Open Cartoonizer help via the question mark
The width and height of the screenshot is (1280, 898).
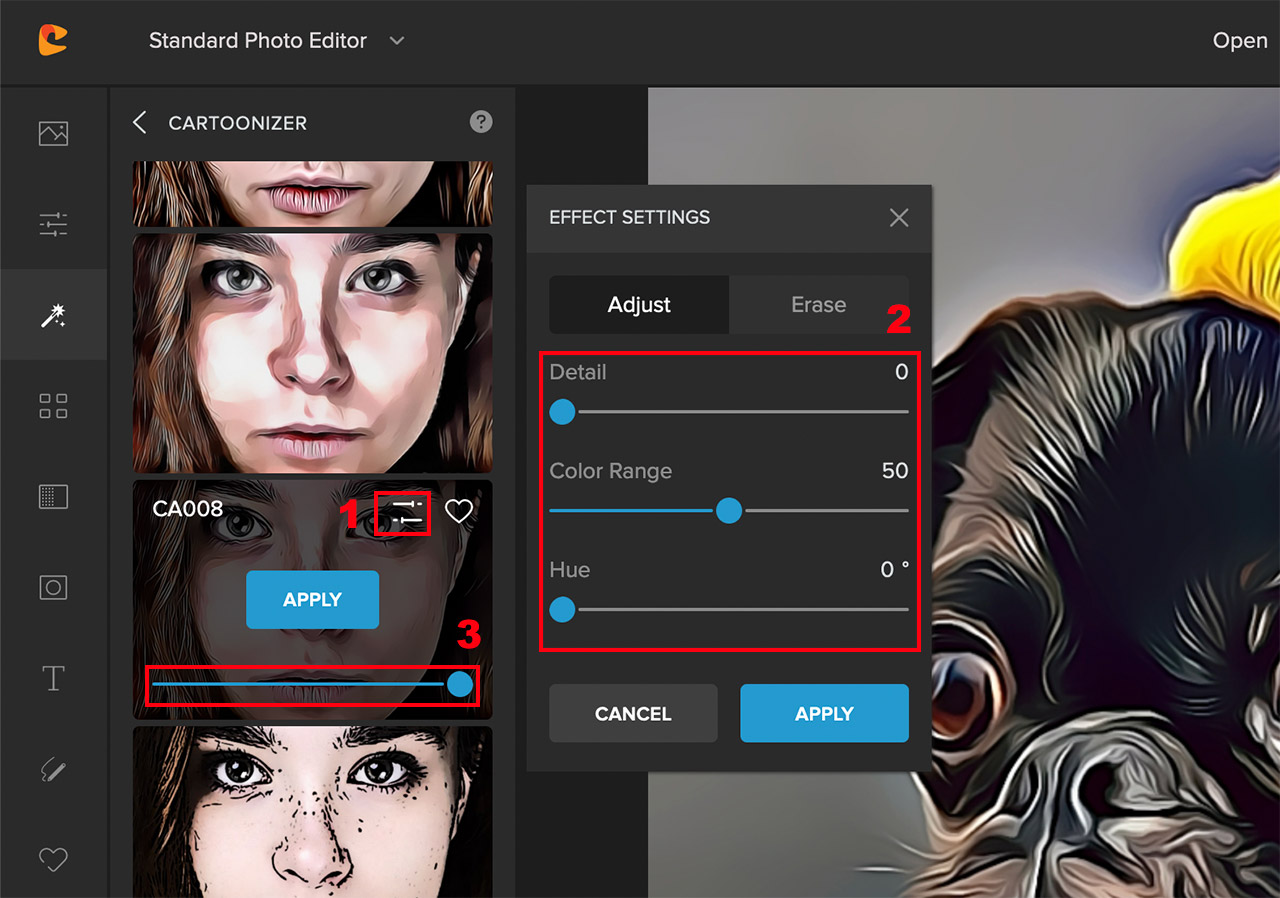(481, 121)
